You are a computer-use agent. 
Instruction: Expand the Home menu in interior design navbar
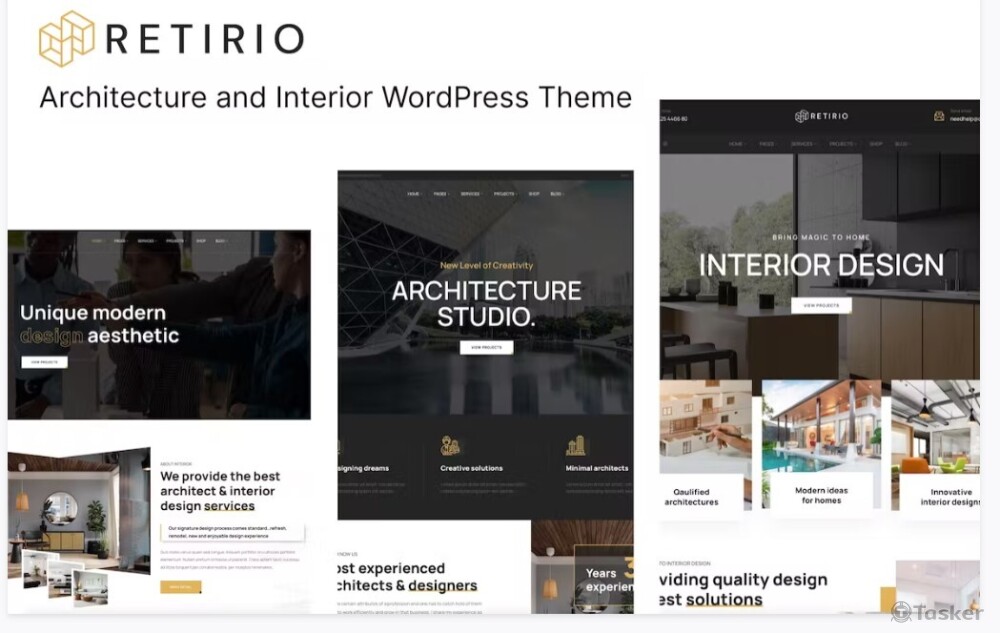click(x=737, y=144)
